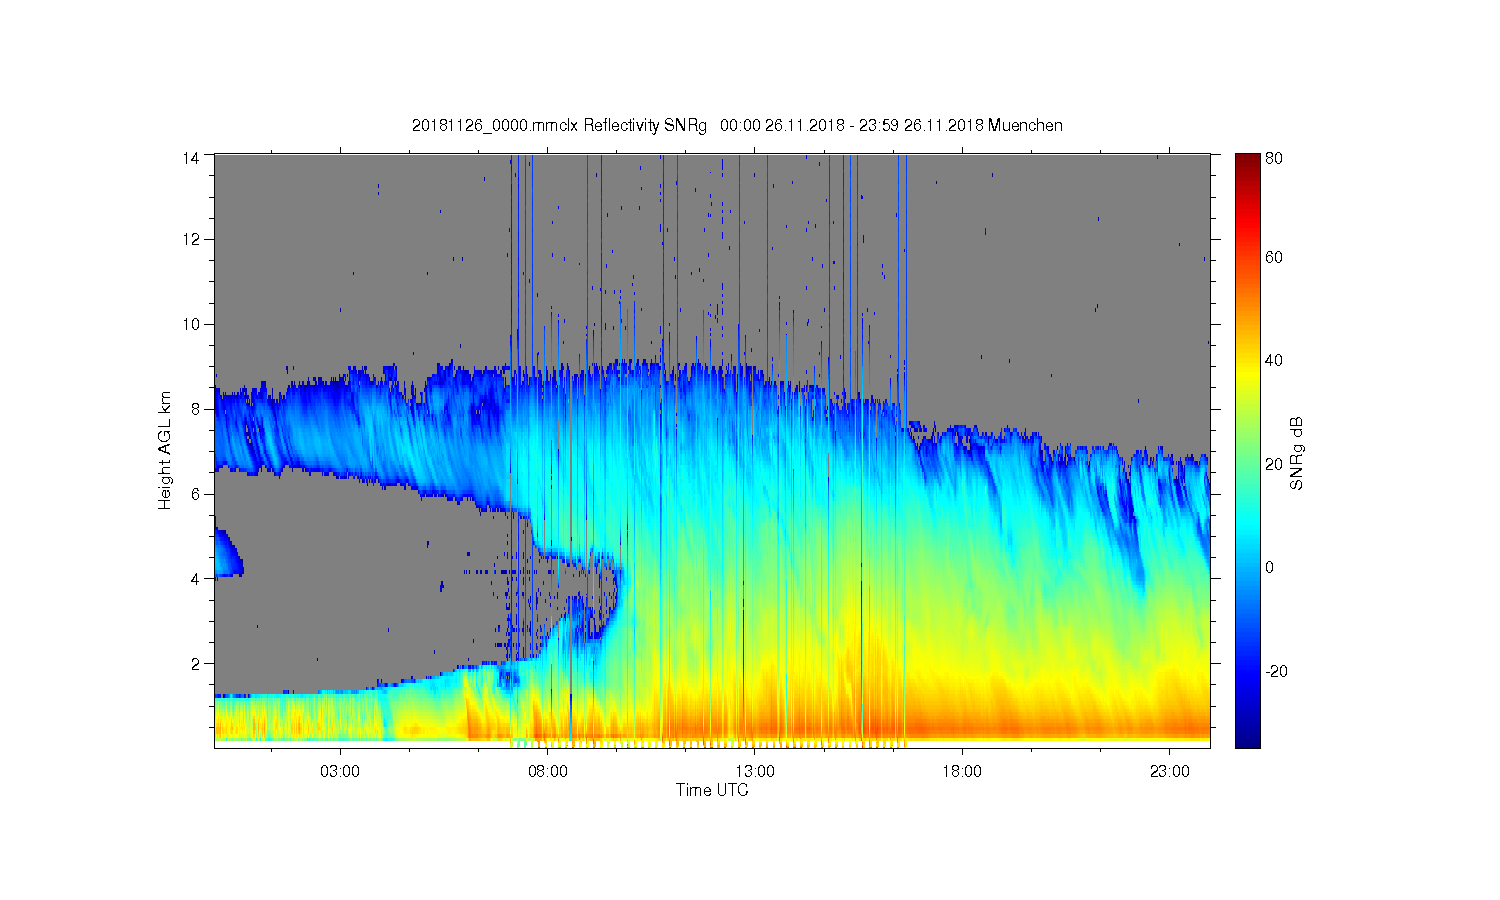Viewport: 1500px width, 900px height.
Task: Click the colorbar value 40
Action: tap(1274, 361)
